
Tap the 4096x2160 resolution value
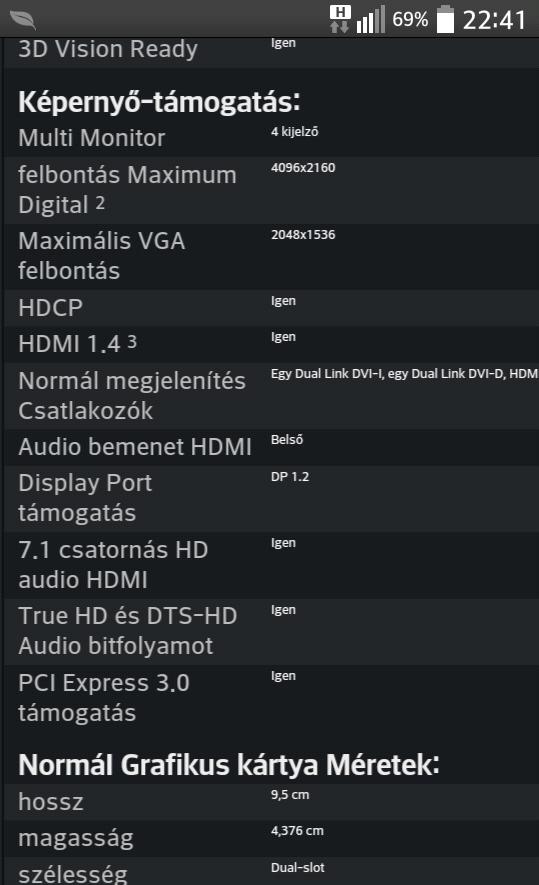tap(303, 168)
